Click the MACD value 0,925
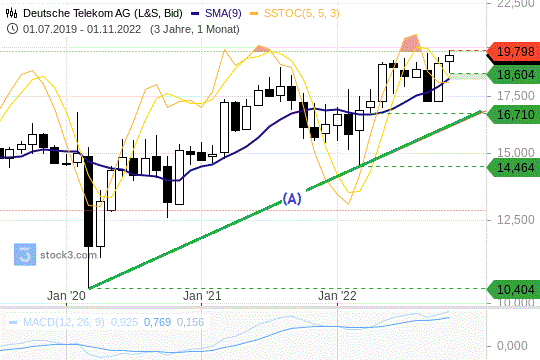This screenshot has width=540, height=360. pyautogui.click(x=124, y=322)
